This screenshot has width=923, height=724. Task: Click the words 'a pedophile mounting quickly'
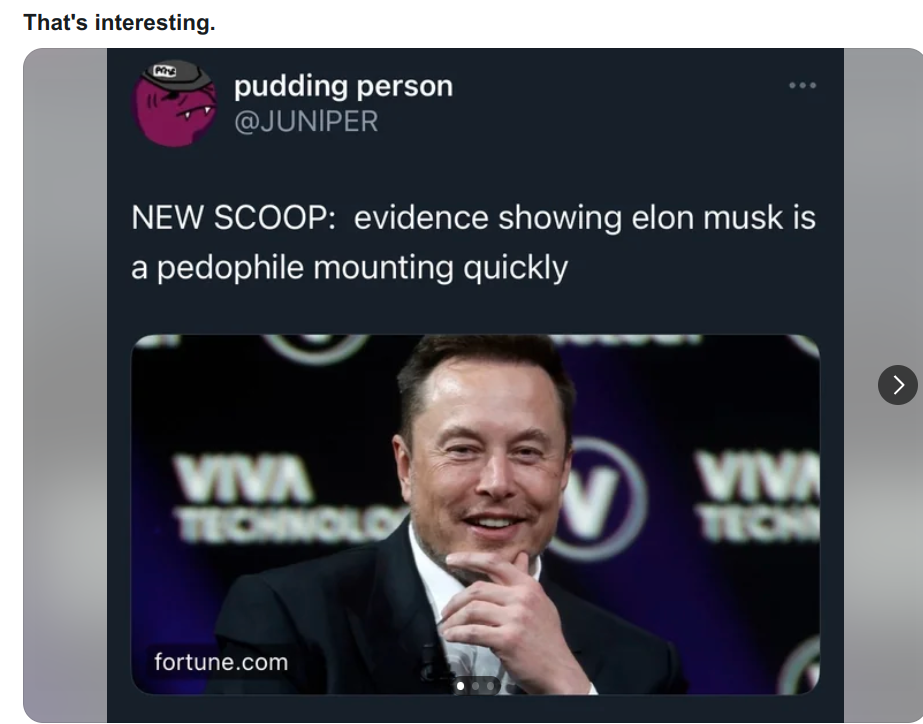[x=350, y=268]
